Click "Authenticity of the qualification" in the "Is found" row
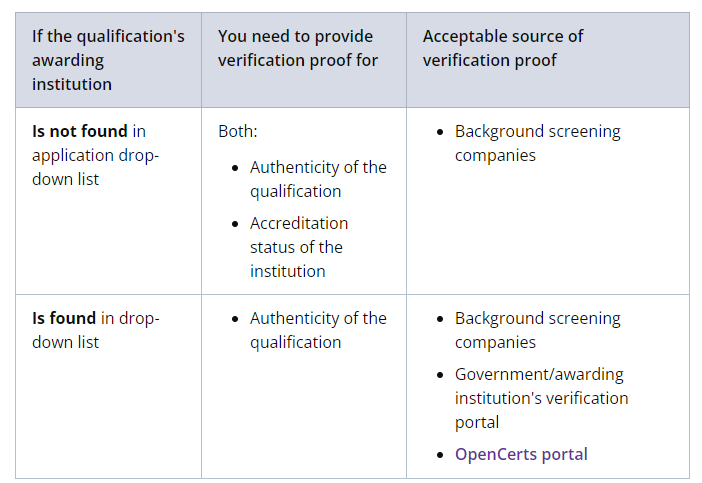 318,330
